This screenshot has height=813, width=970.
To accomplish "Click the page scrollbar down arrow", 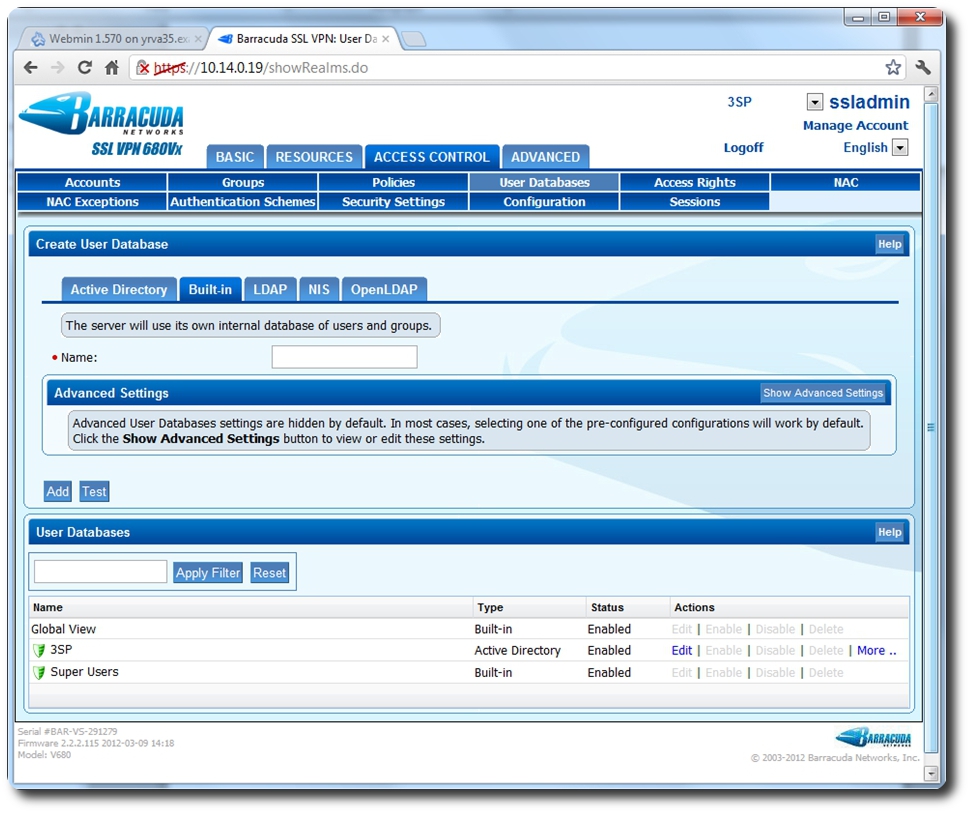I will point(931,774).
